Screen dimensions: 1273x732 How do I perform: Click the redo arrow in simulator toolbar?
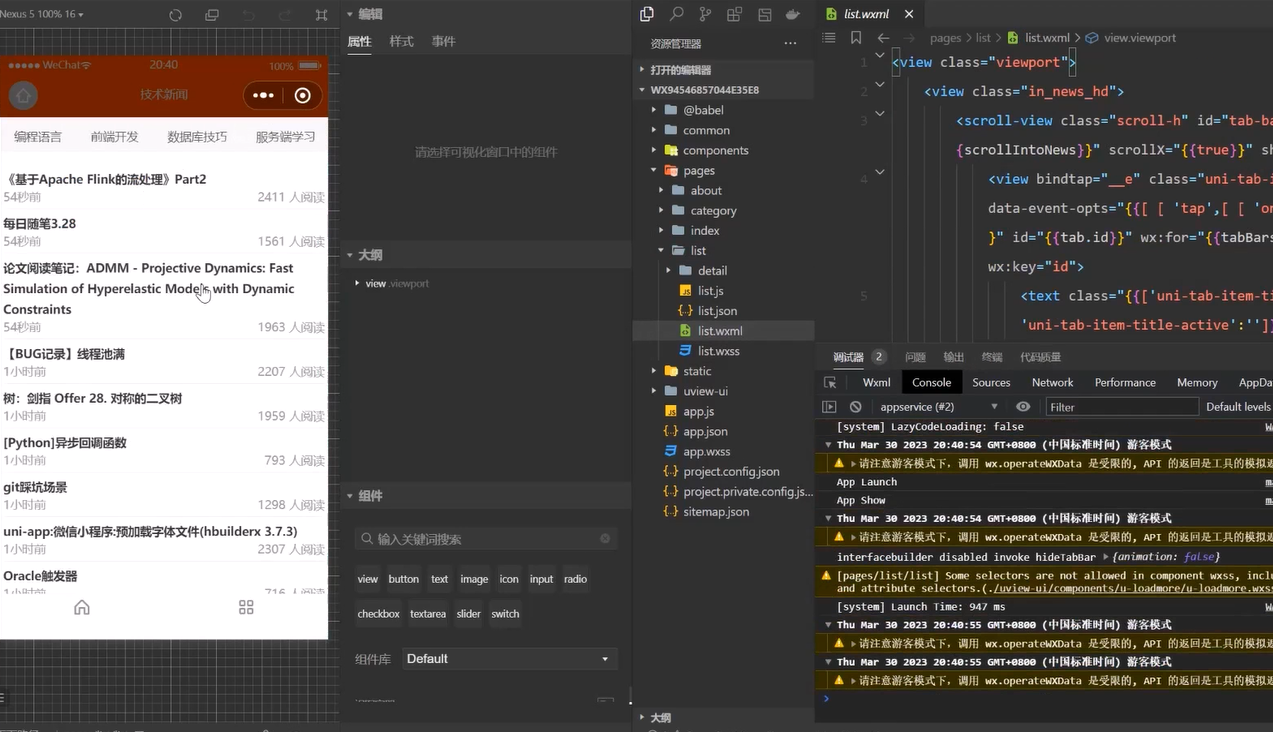[285, 15]
